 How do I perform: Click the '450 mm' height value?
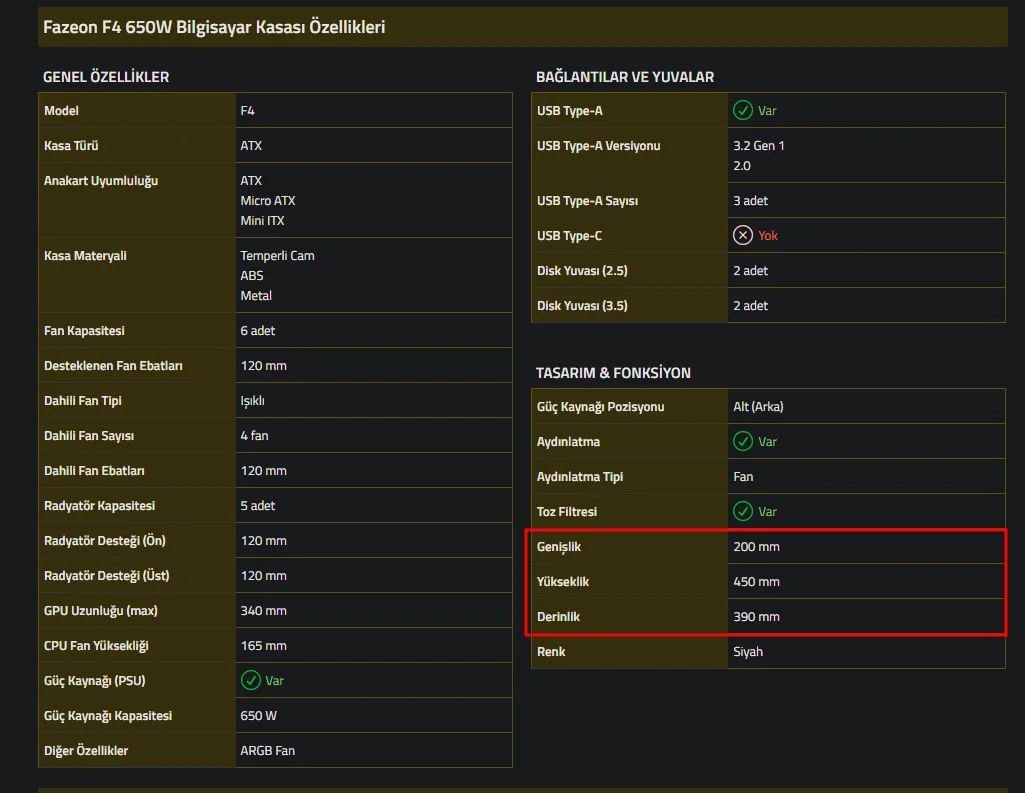tap(756, 582)
